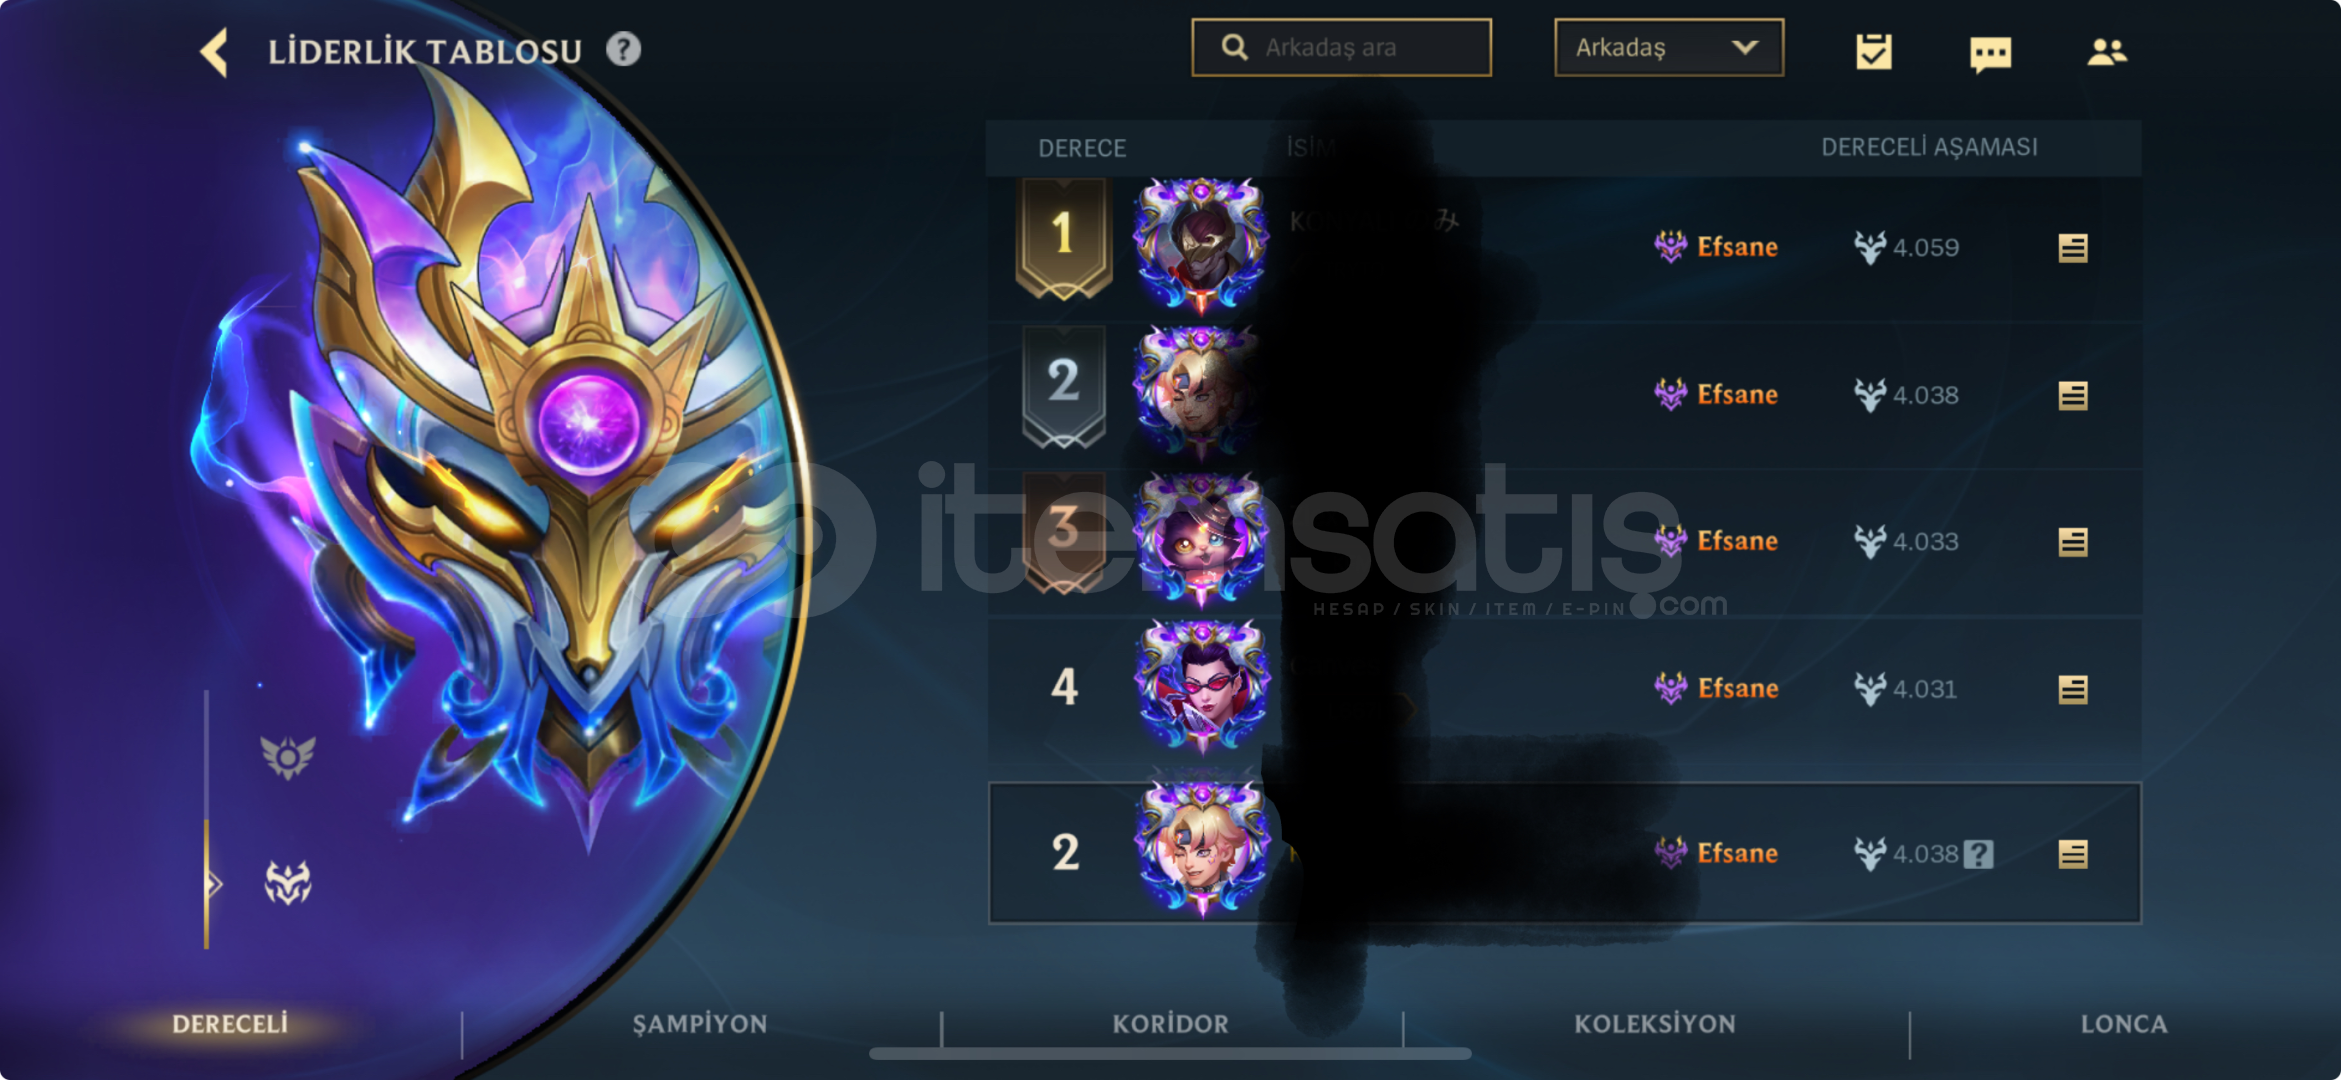2341x1080 pixels.
Task: Go back using the arrow beside Liderlik Tablosu
Action: click(214, 52)
